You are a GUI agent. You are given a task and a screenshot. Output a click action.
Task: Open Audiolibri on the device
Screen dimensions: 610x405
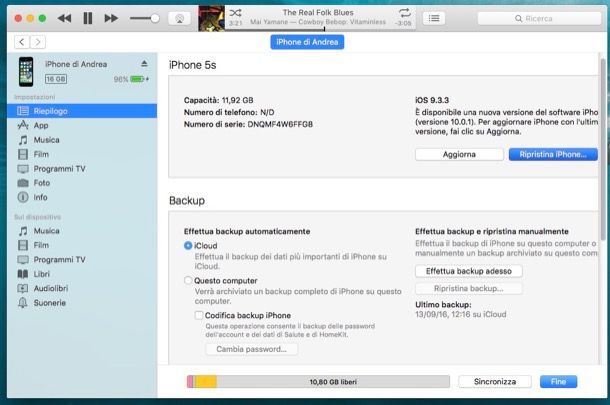[x=82, y=288]
